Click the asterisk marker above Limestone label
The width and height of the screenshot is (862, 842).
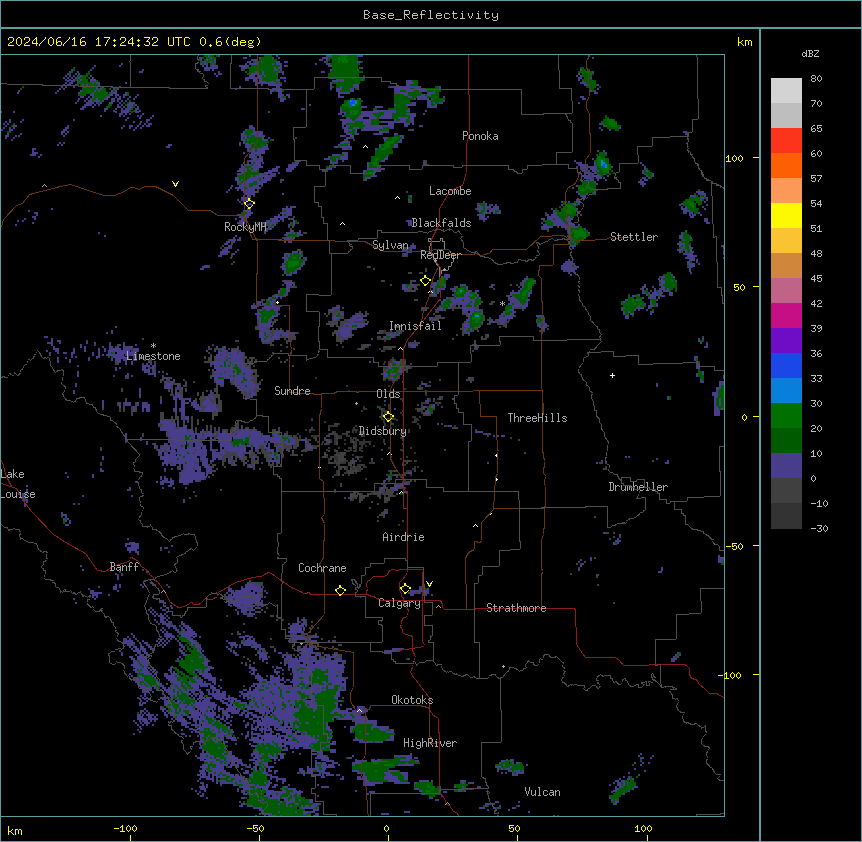153,346
